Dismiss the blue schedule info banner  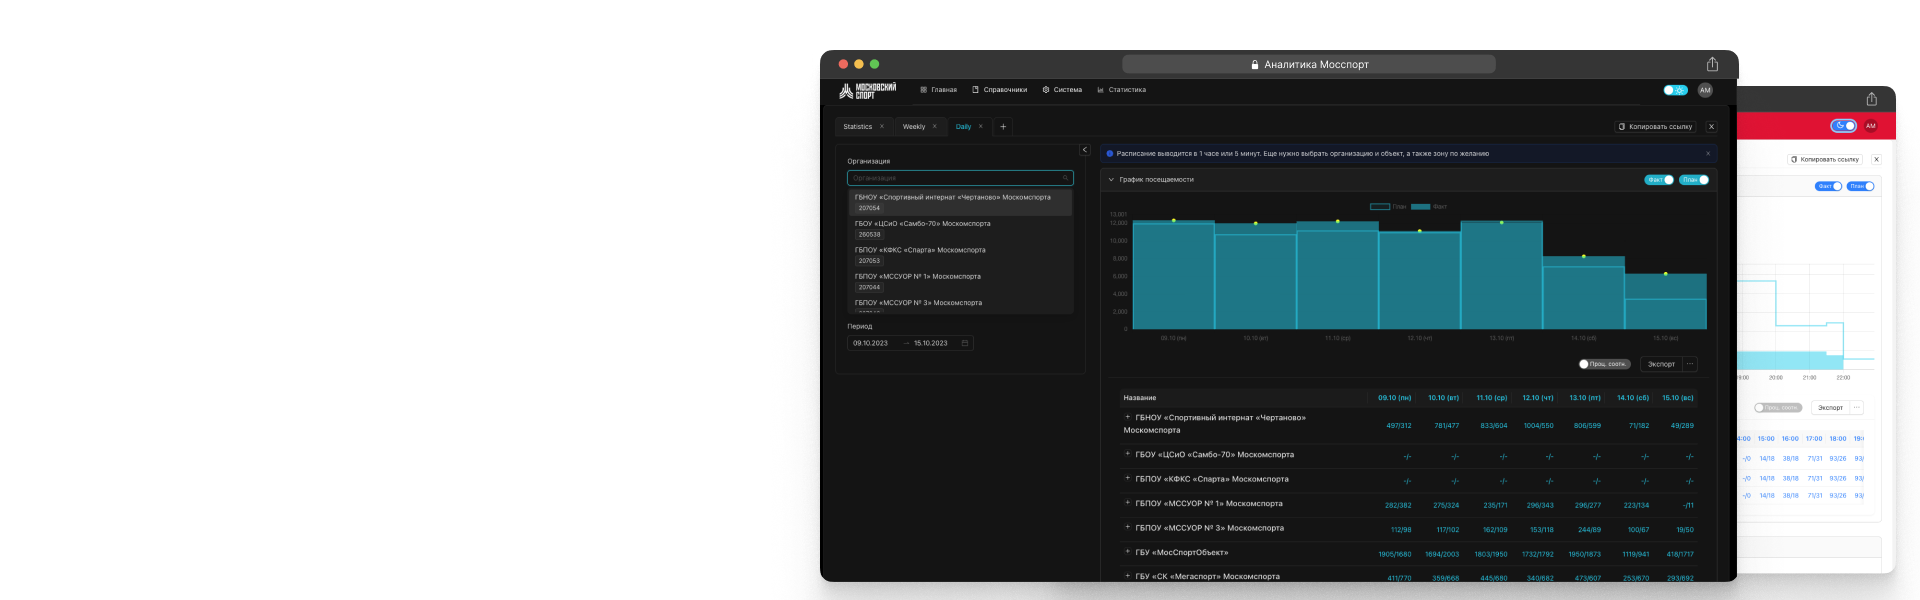(x=1708, y=154)
